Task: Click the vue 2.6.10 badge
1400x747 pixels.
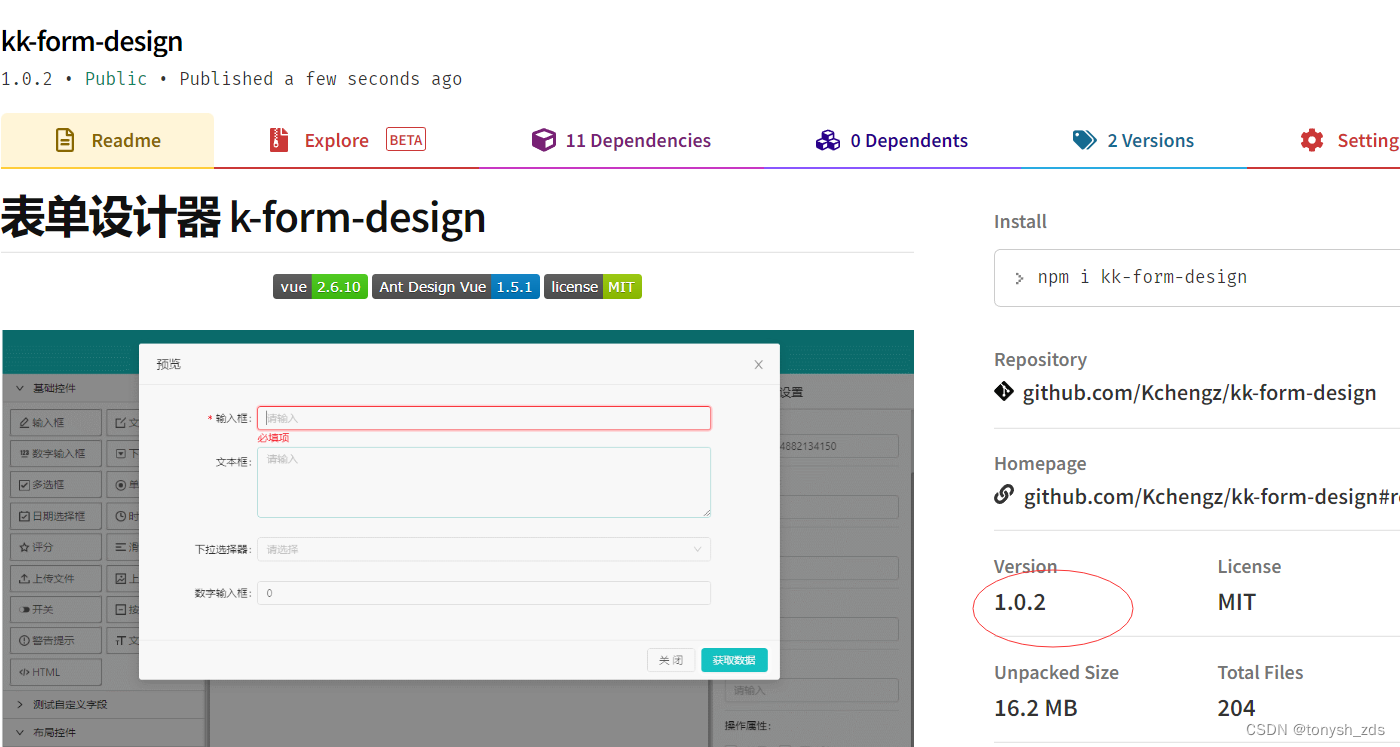Action: 320,287
